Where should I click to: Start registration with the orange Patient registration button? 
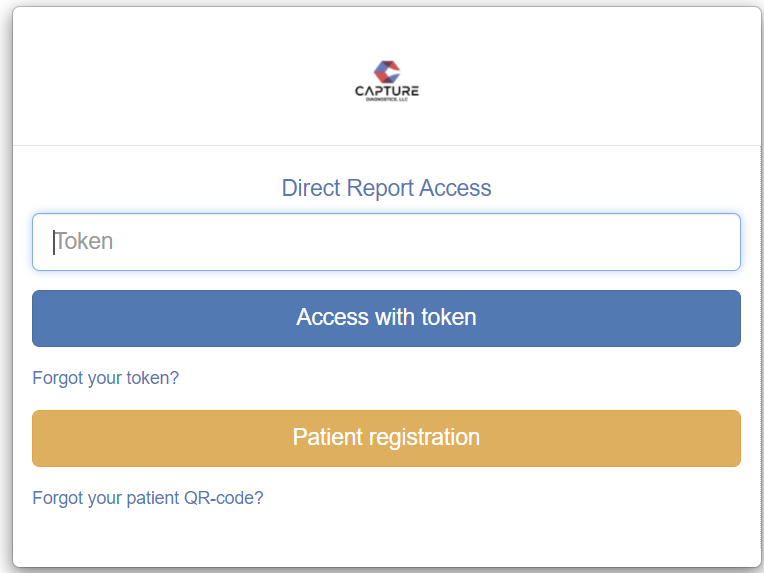tap(386, 438)
